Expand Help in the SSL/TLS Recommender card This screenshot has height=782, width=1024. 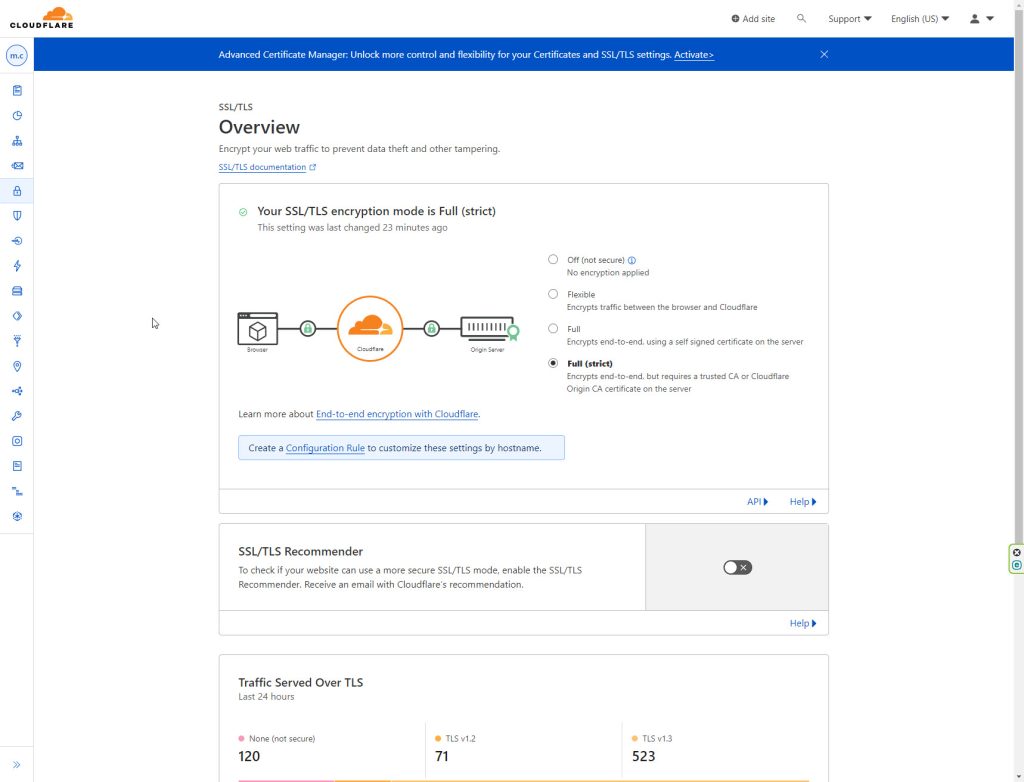803,623
